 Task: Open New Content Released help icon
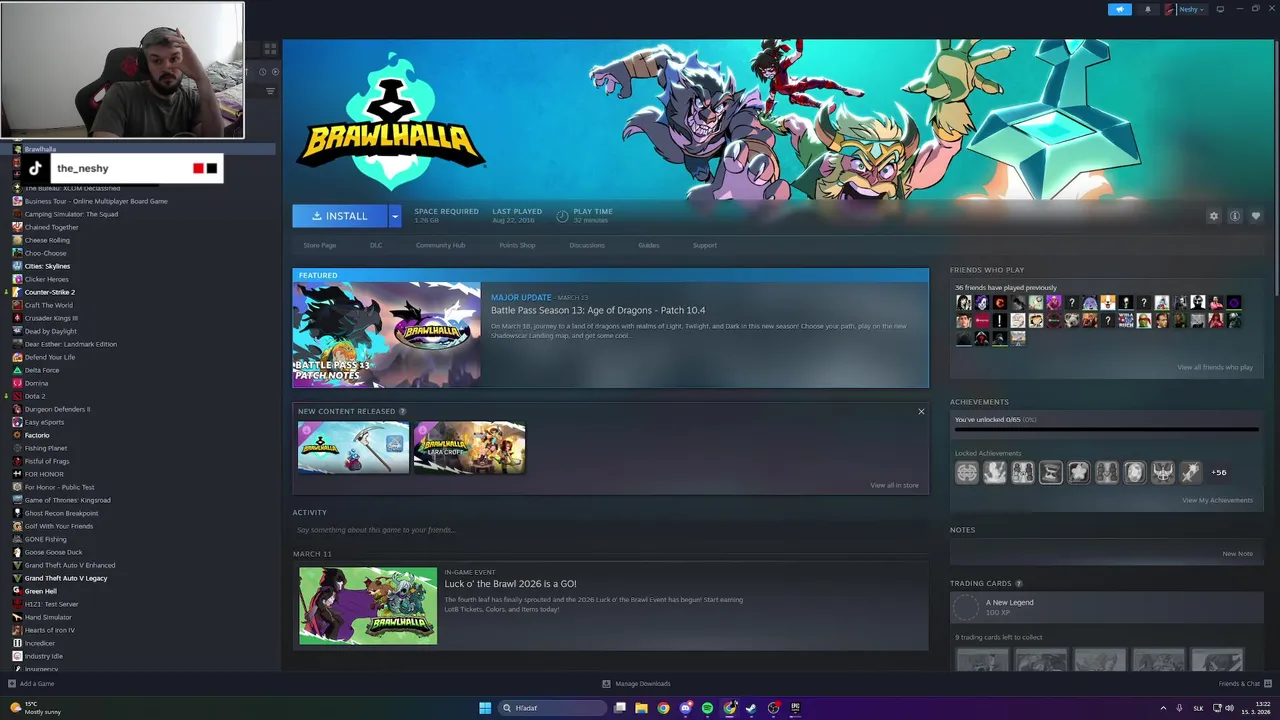(x=403, y=411)
